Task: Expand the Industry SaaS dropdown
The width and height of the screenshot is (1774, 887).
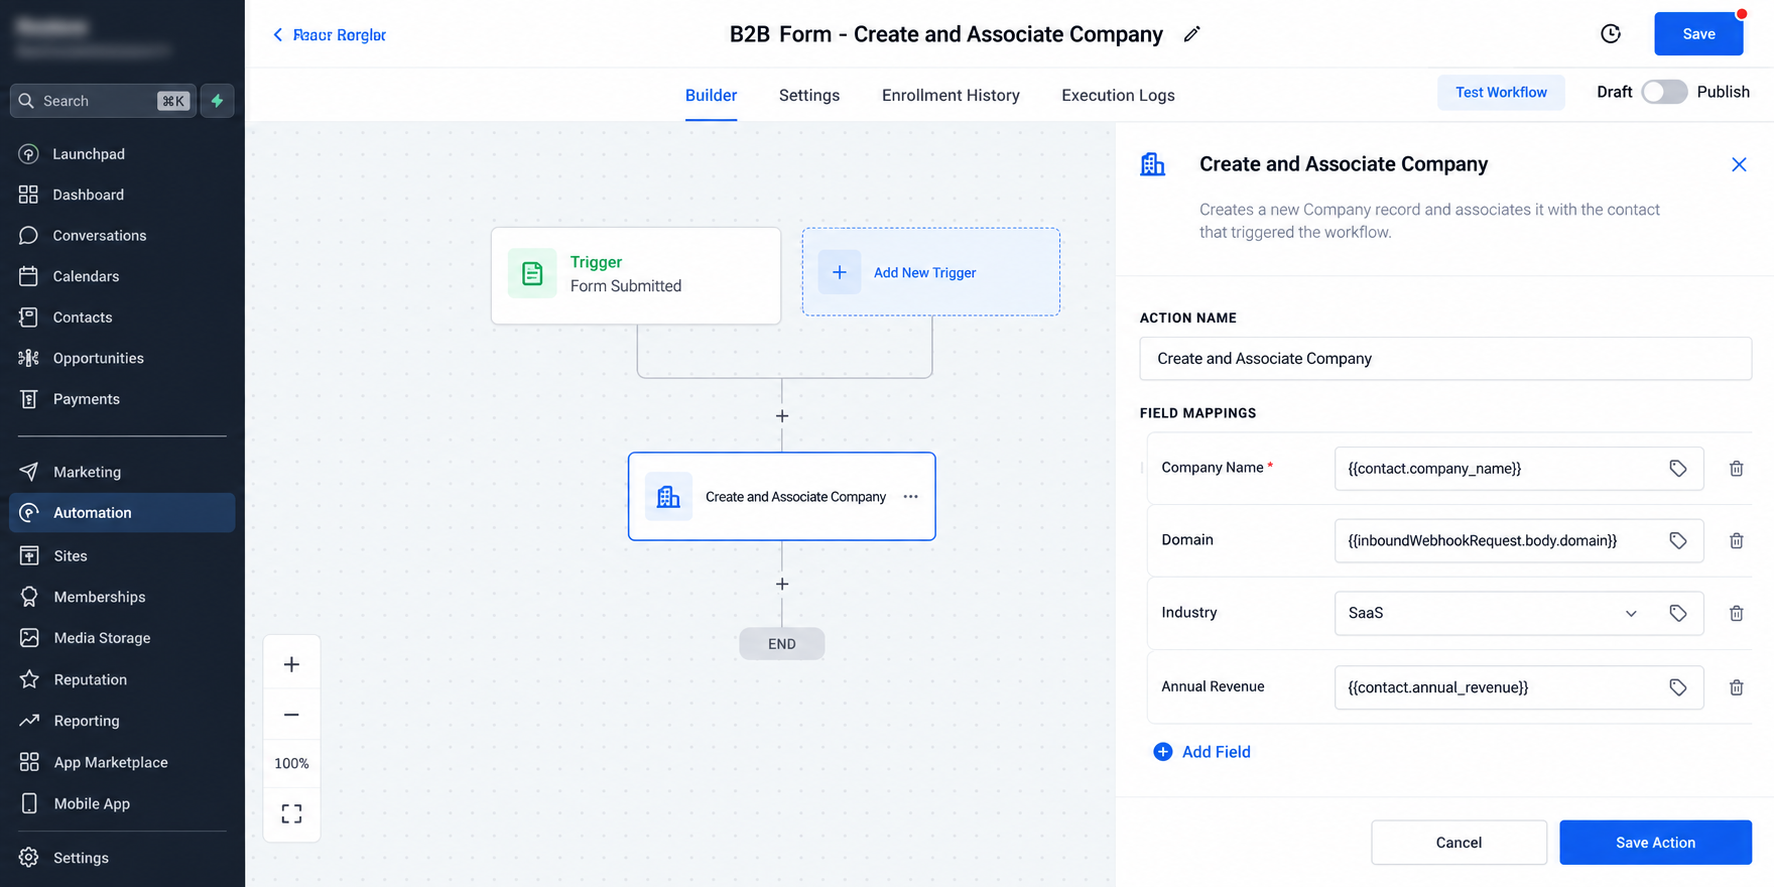Action: (x=1630, y=613)
